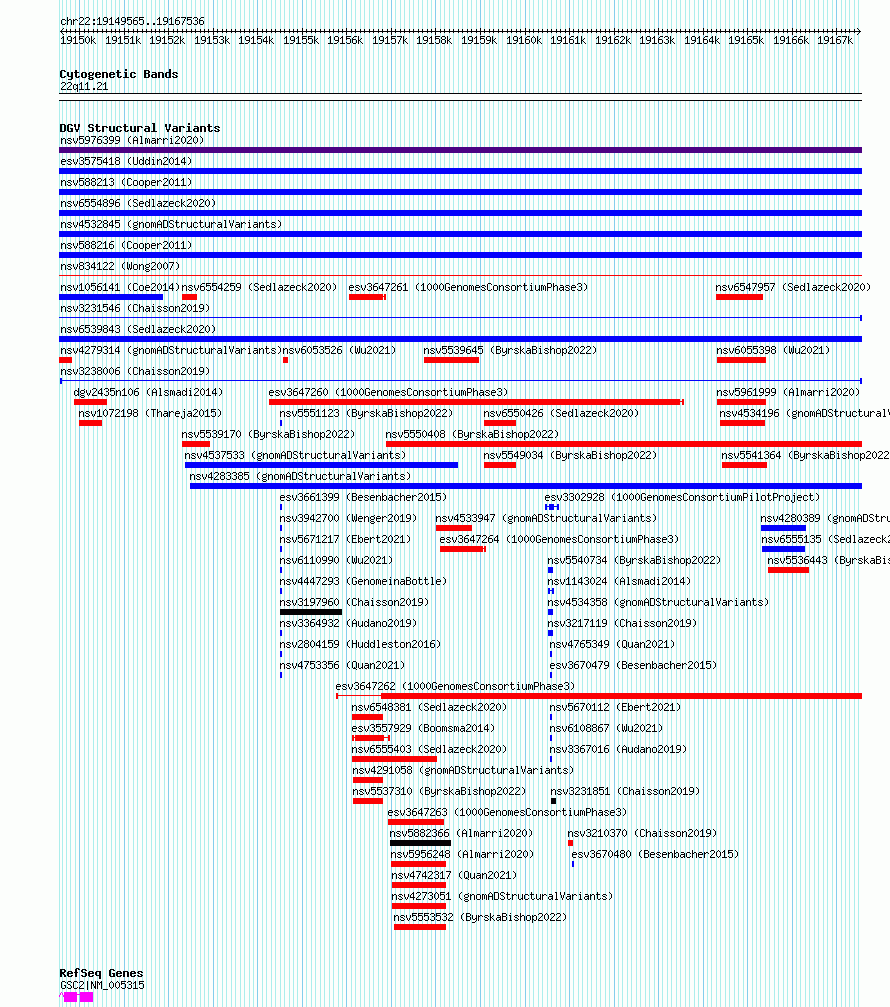Select nsv5540734 (ByrskaBishop2022) label
890x1007 pixels.
(634, 560)
